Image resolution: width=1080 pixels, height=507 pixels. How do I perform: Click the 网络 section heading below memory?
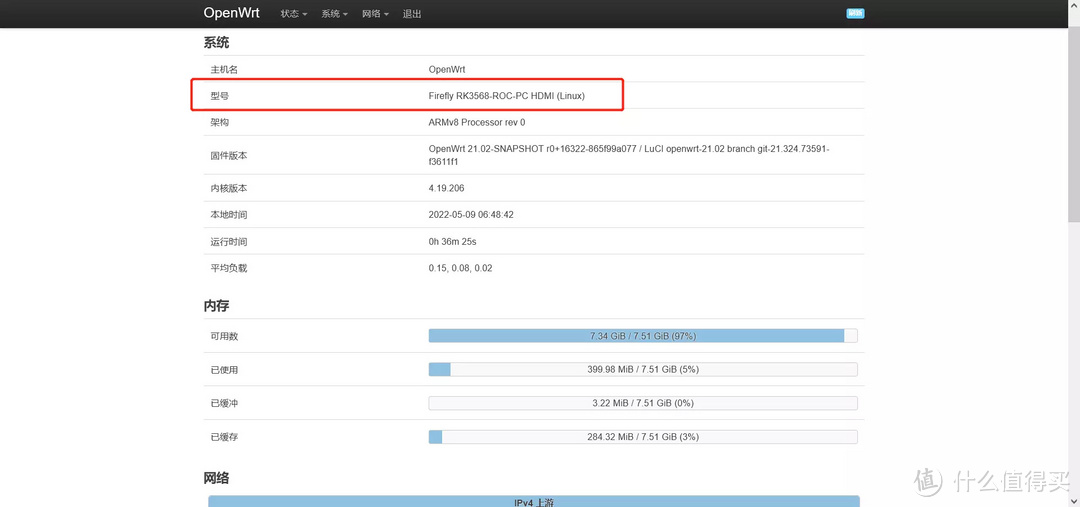pyautogui.click(x=216, y=478)
